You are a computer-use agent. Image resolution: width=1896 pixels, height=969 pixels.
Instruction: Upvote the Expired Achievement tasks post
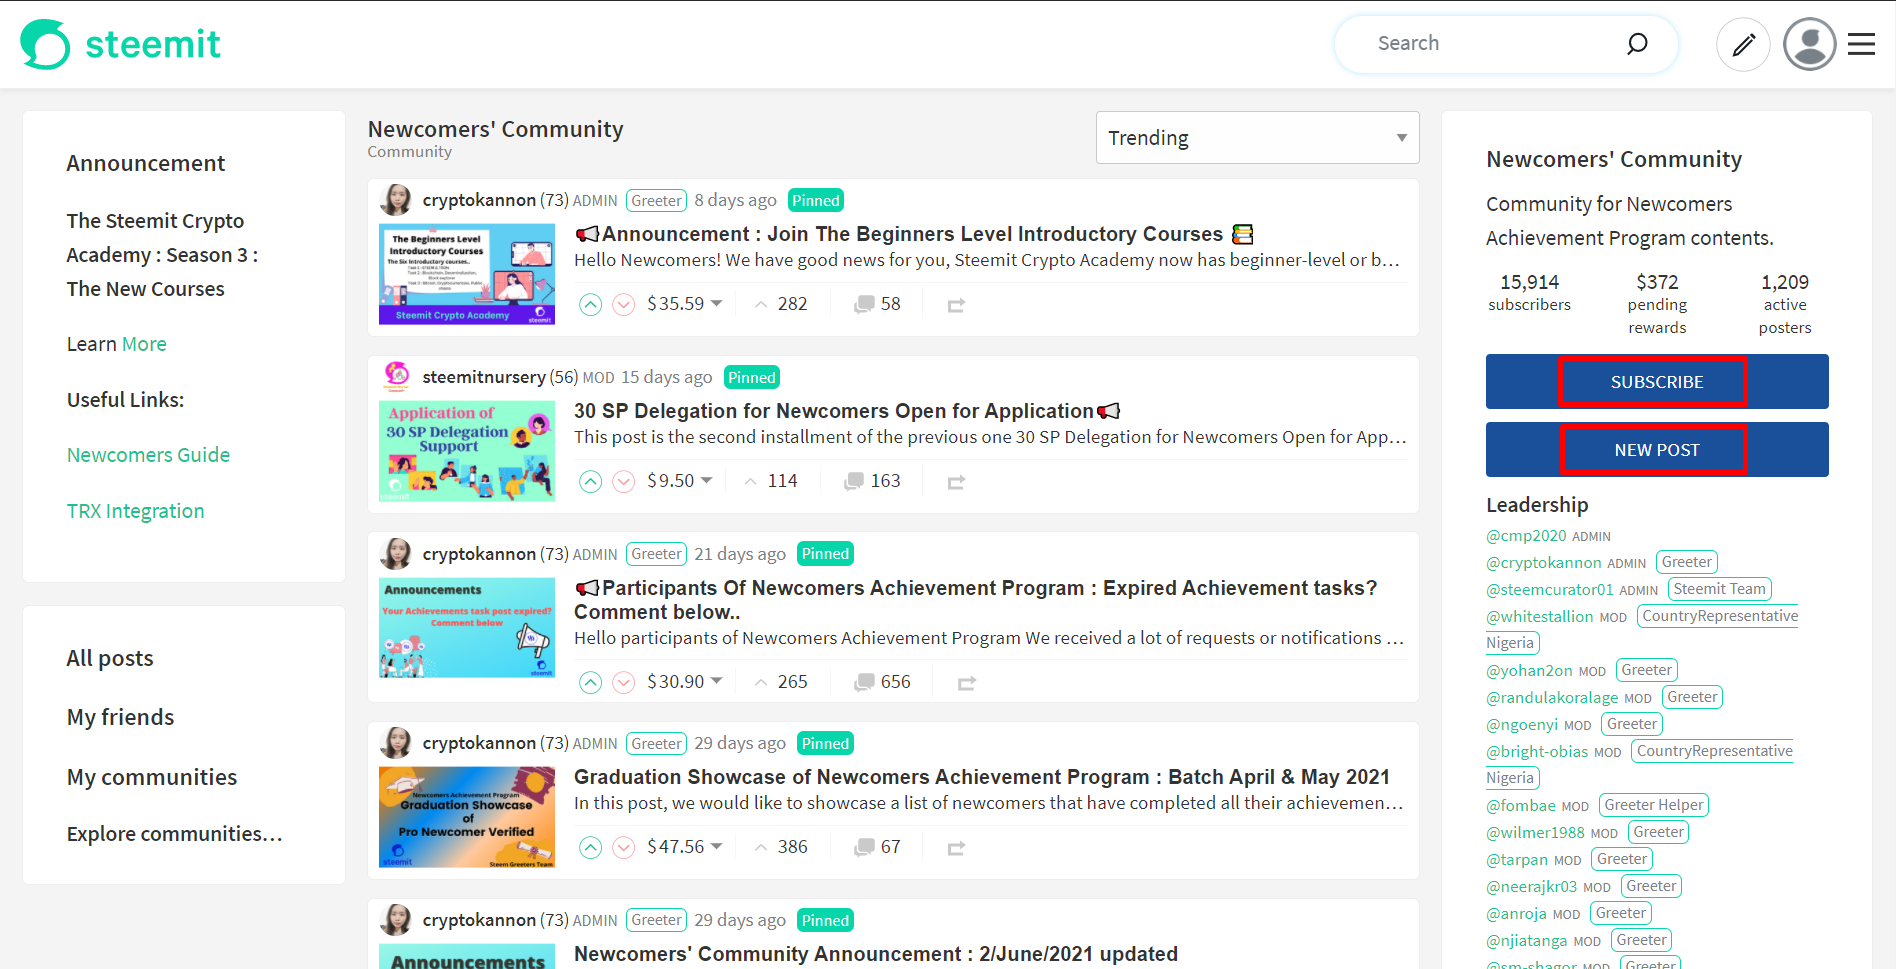coord(591,682)
